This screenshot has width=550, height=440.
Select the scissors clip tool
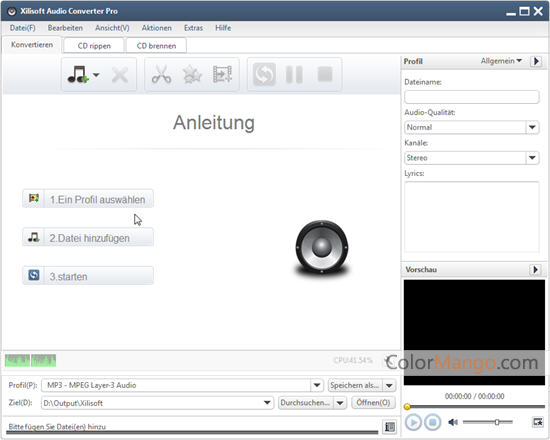161,74
